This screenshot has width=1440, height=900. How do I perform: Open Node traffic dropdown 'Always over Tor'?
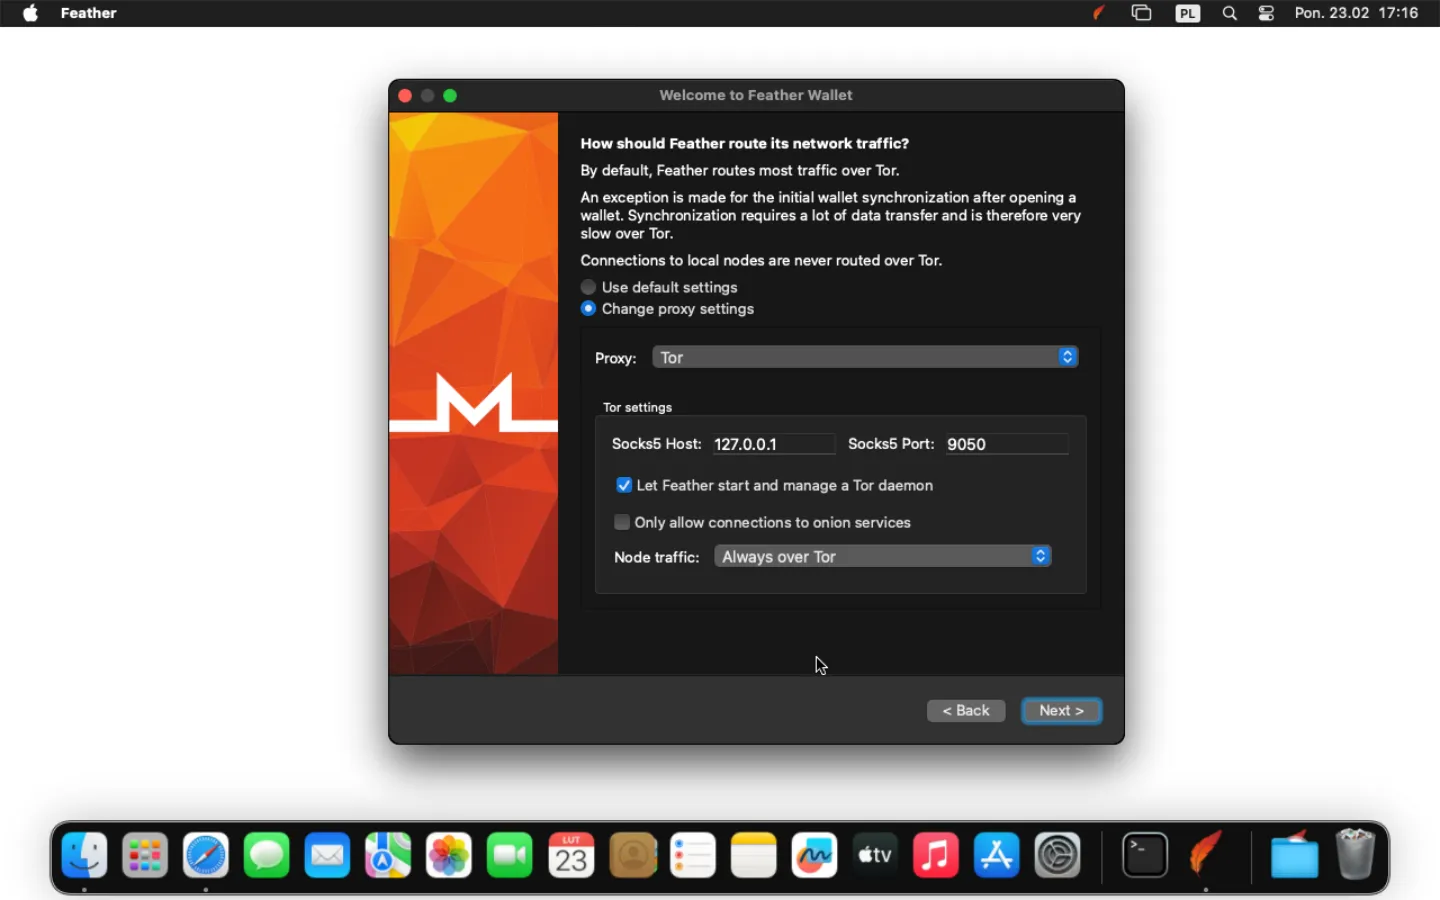coord(884,557)
